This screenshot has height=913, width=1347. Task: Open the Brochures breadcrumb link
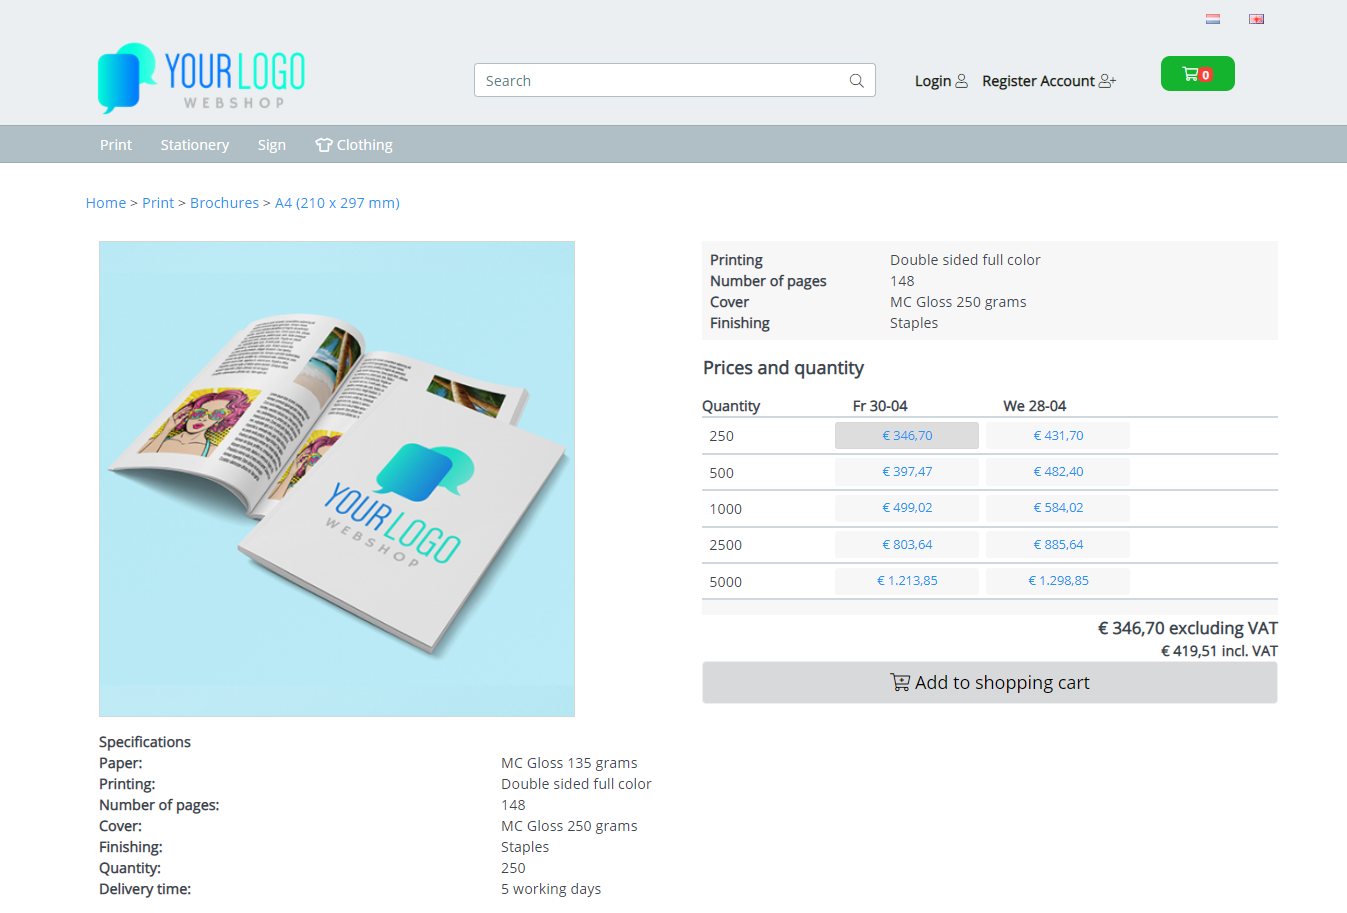tap(224, 203)
